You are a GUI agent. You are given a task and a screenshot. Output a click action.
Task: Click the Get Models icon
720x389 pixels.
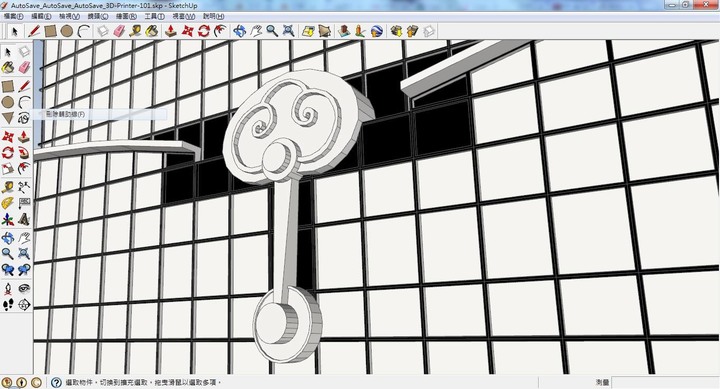[396, 31]
